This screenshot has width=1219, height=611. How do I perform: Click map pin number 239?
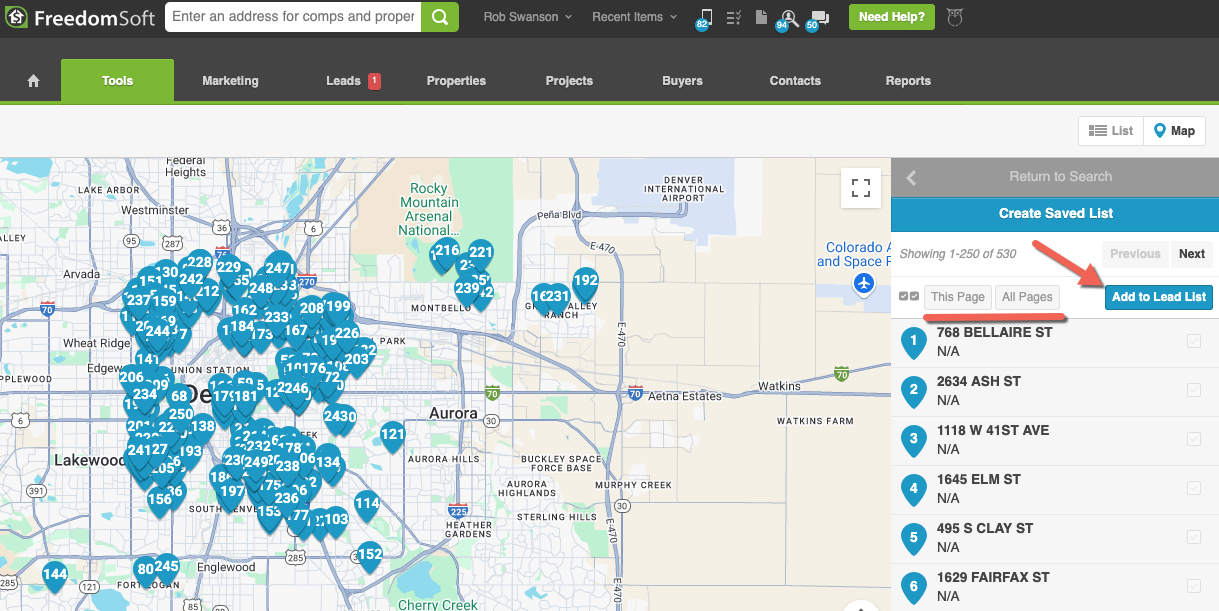click(x=467, y=290)
